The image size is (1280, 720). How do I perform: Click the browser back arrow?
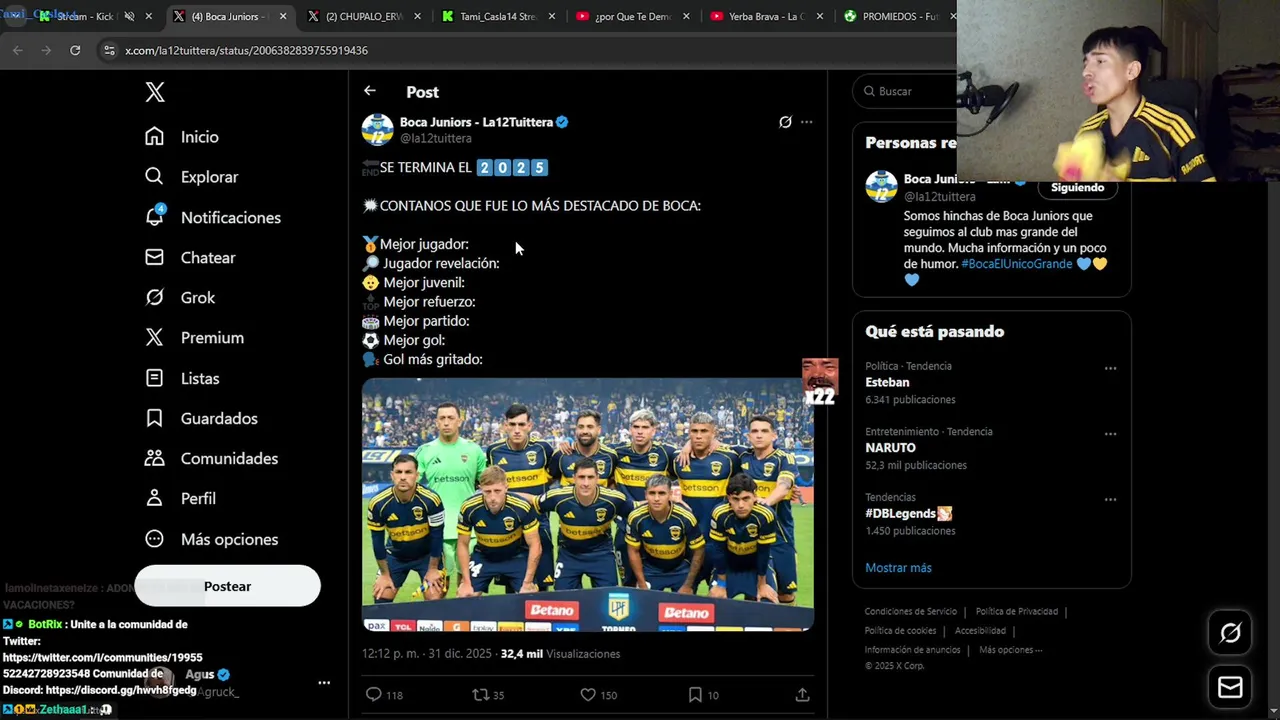pos(17,50)
